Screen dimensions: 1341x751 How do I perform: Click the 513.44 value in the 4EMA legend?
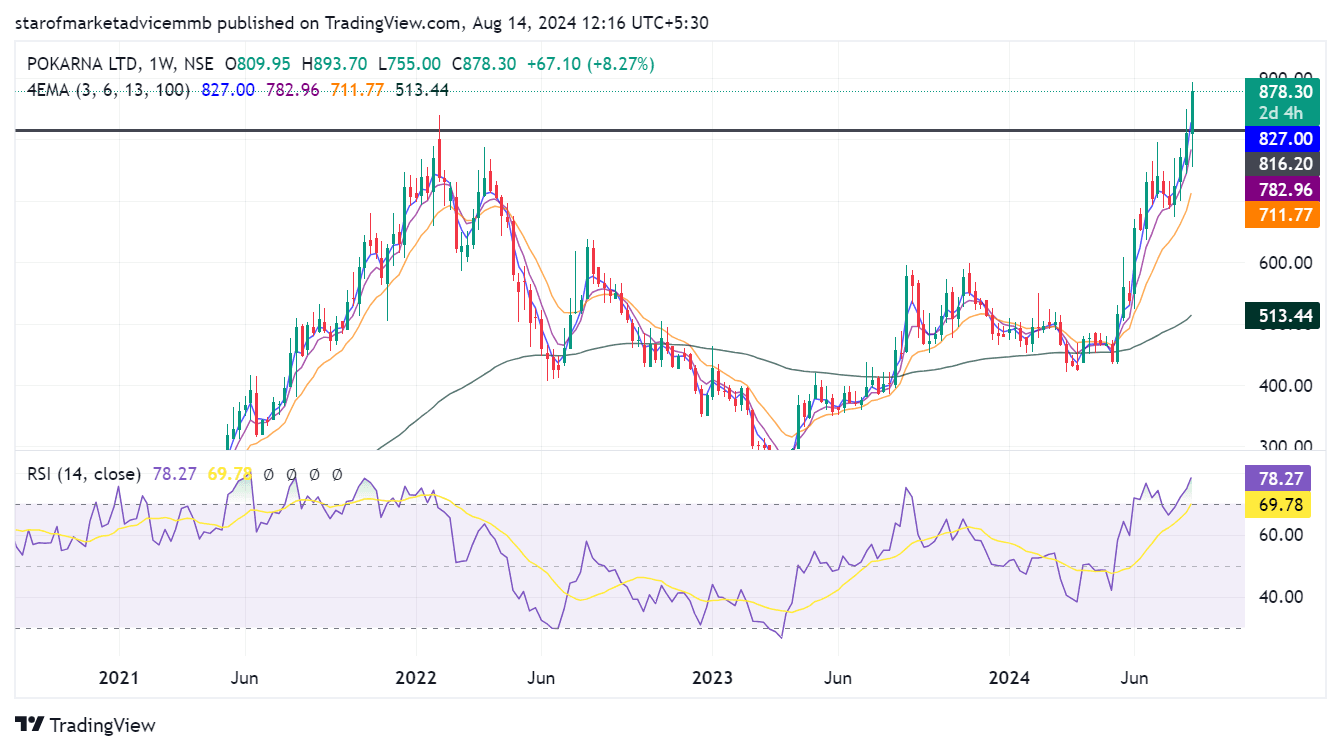point(422,90)
